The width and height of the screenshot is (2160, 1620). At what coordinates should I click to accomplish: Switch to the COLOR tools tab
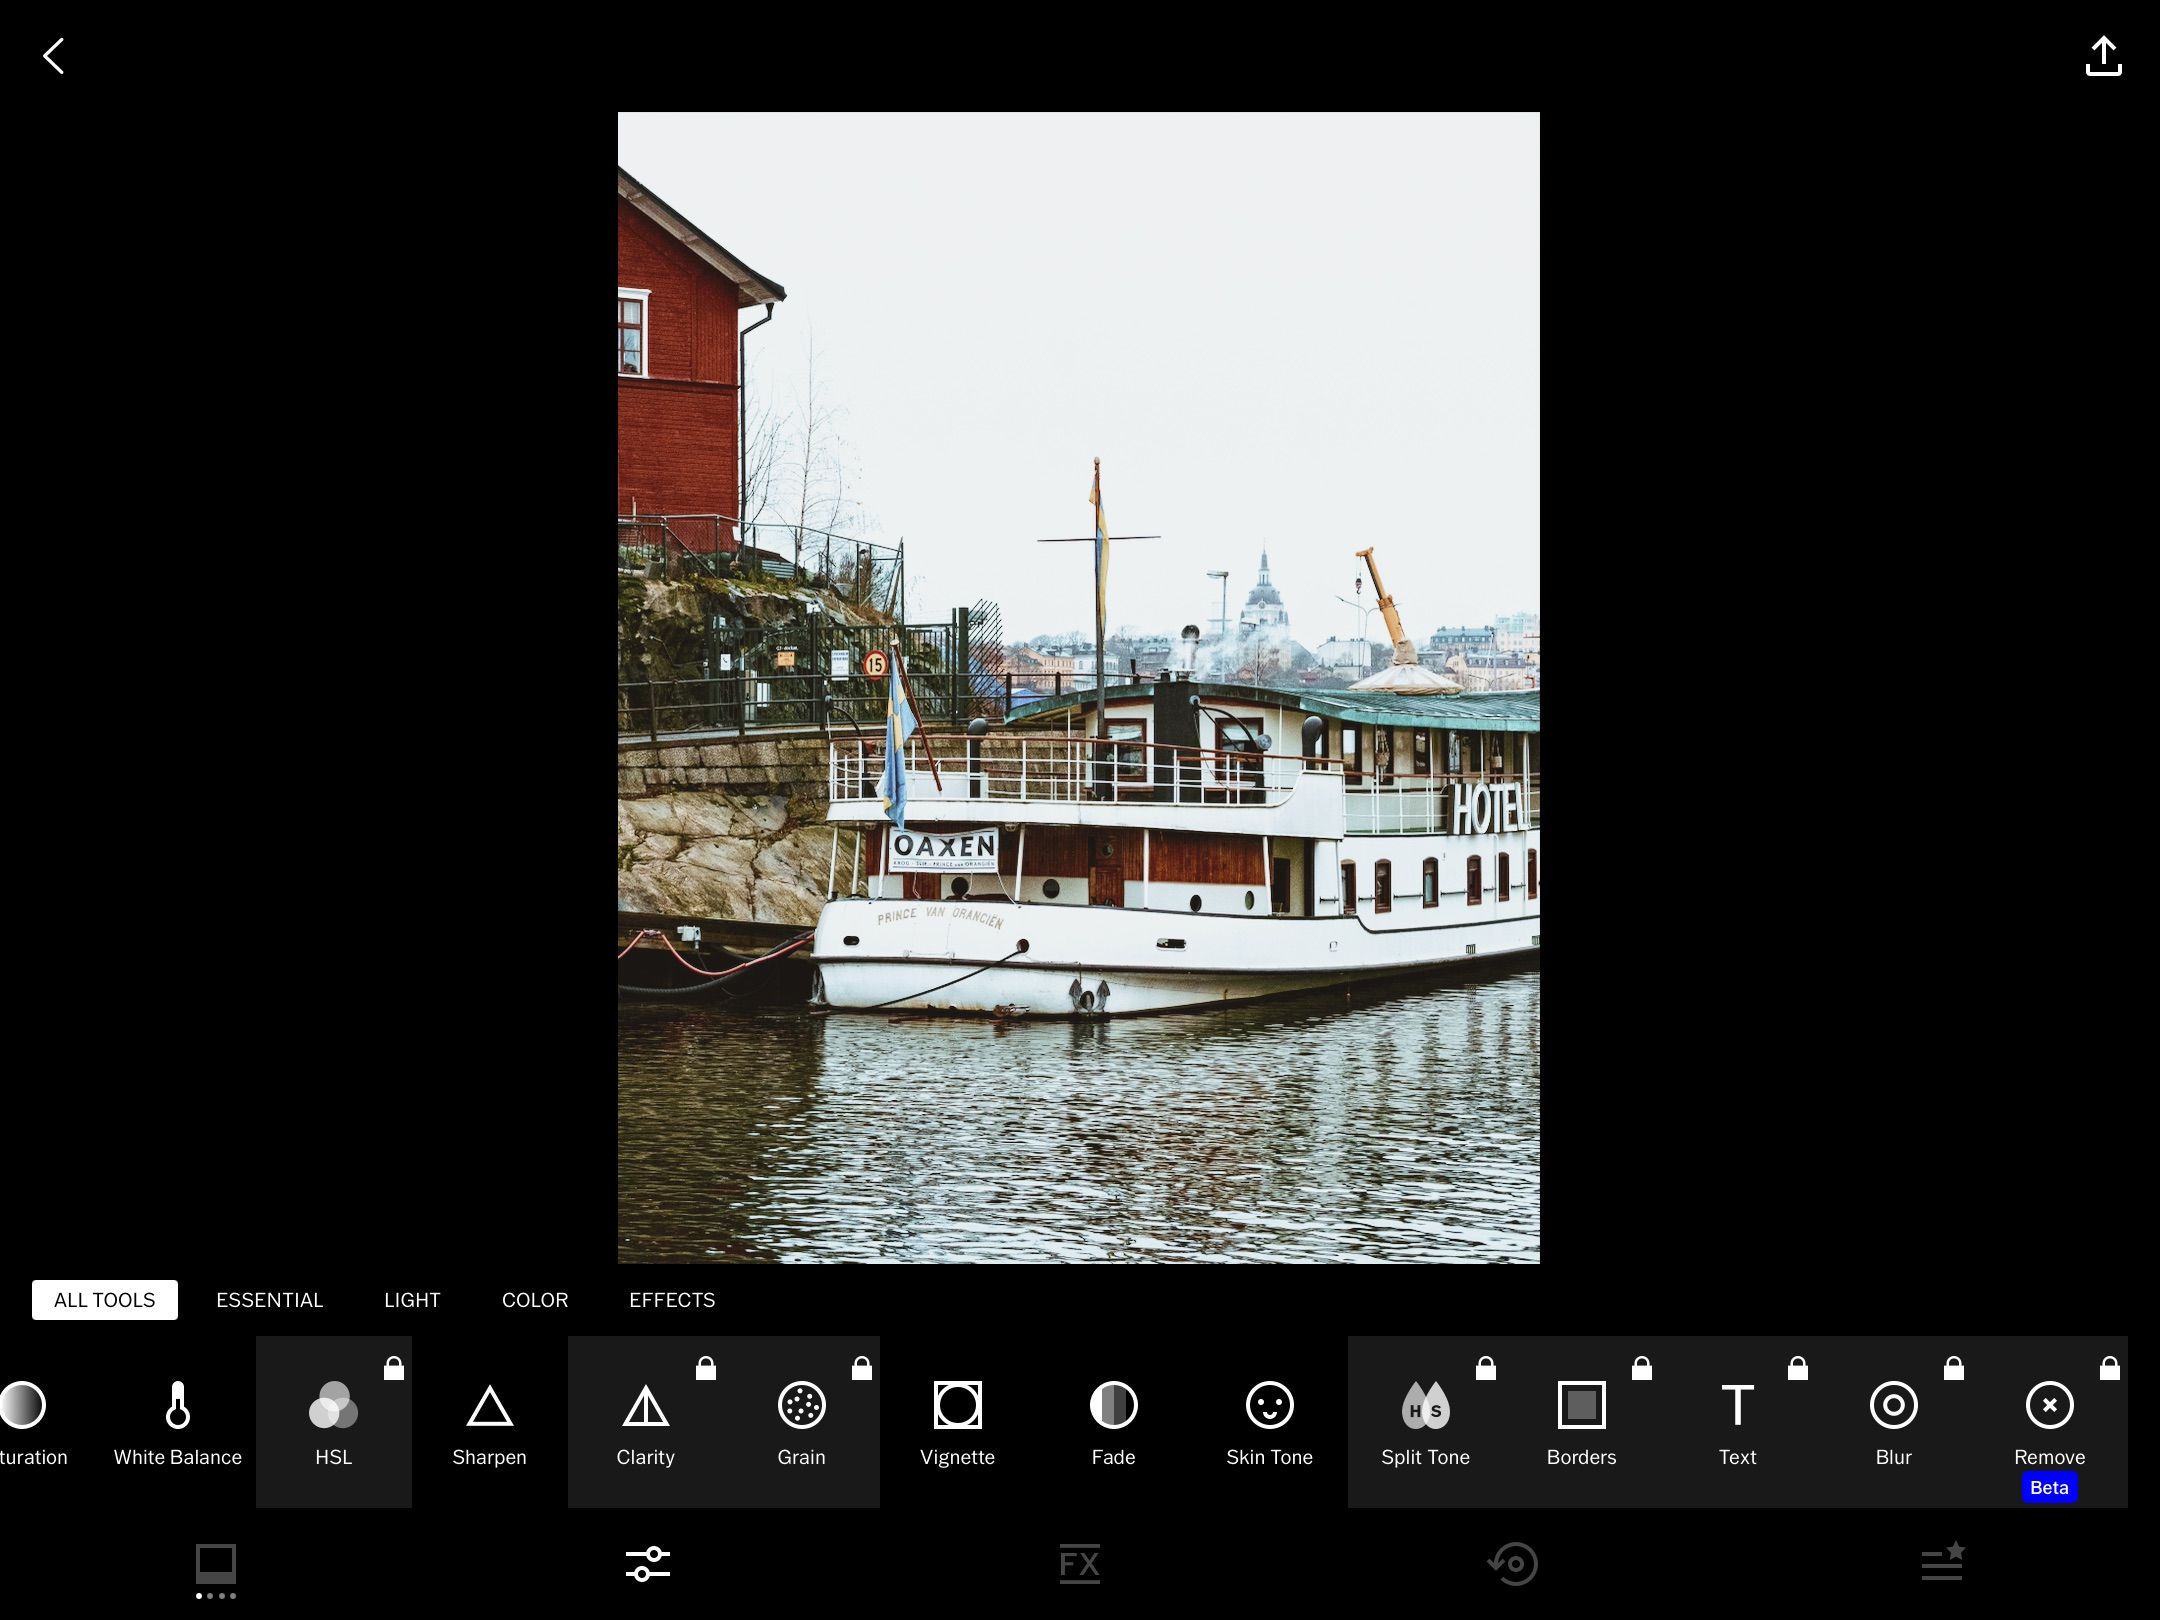[535, 1300]
